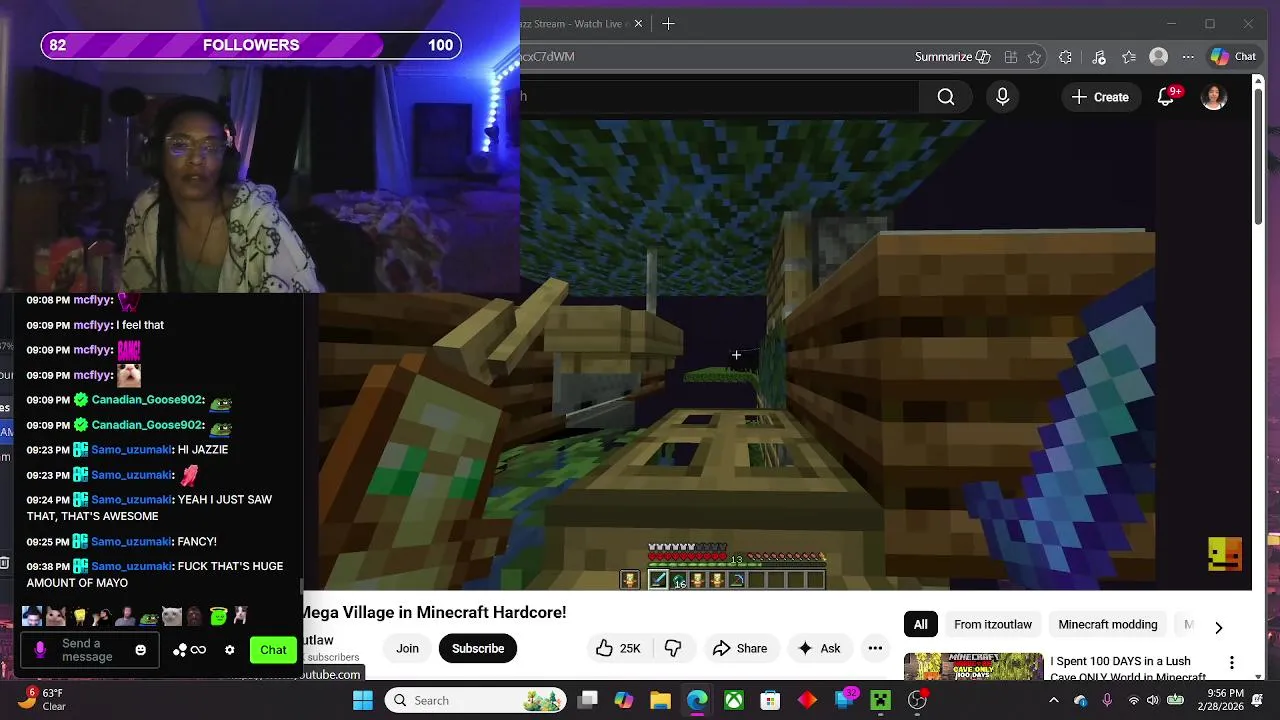Open Microsoft Edge from the taskbar
The width and height of the screenshot is (1280, 720).
[697, 700]
